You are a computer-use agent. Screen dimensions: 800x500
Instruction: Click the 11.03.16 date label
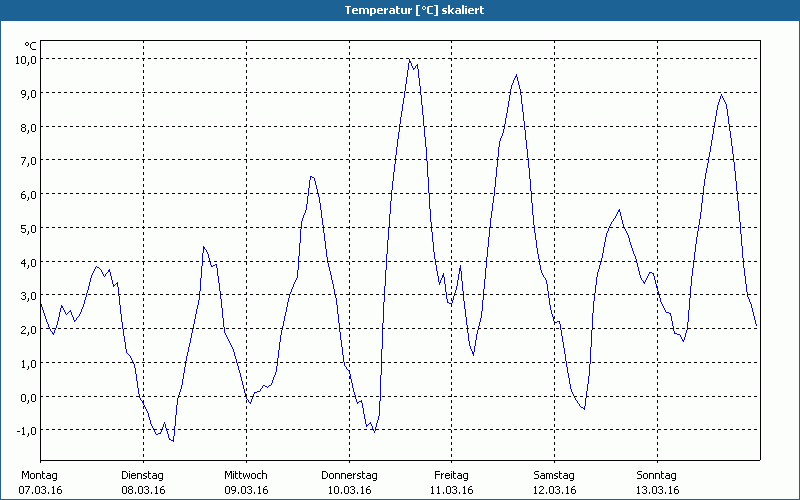pyautogui.click(x=452, y=490)
